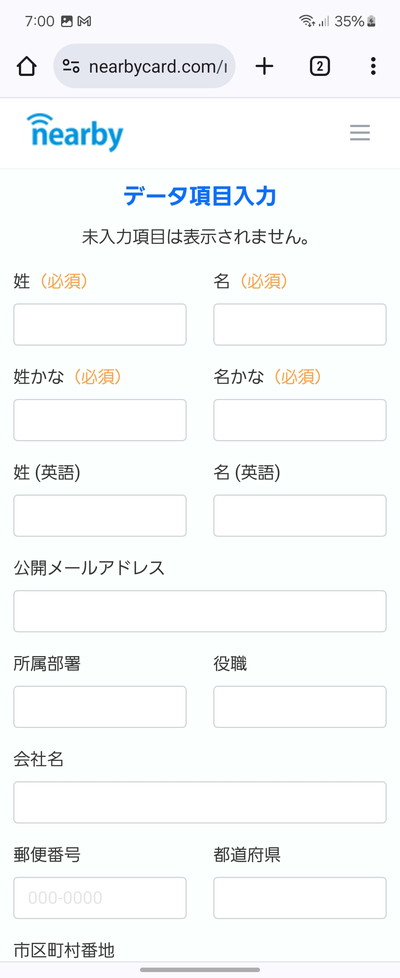400x978 pixels.
Task: Tap the browser home icon
Action: pyautogui.click(x=26, y=66)
